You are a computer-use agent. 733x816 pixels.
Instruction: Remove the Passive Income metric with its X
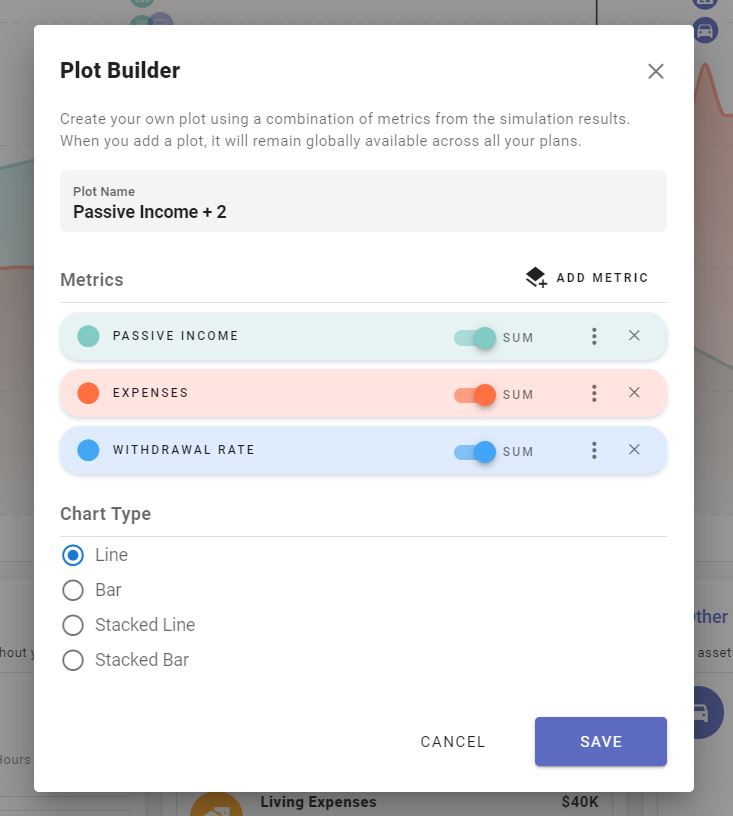coord(634,335)
